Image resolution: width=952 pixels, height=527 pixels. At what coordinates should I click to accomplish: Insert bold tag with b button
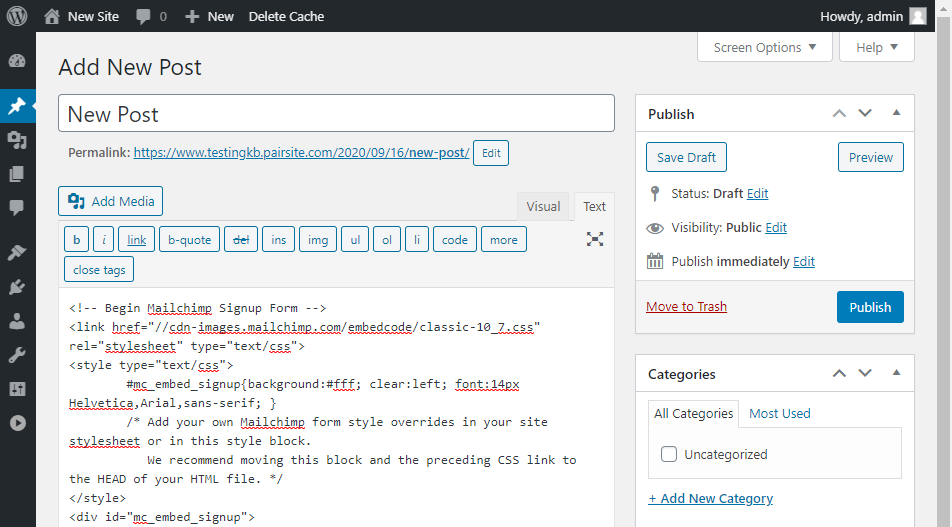(x=76, y=239)
